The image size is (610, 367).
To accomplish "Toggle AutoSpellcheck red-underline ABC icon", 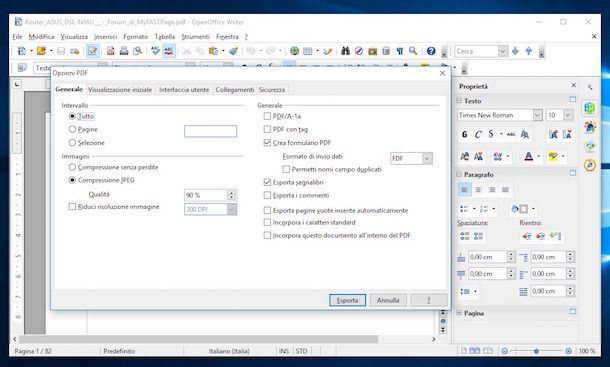I will (x=168, y=51).
